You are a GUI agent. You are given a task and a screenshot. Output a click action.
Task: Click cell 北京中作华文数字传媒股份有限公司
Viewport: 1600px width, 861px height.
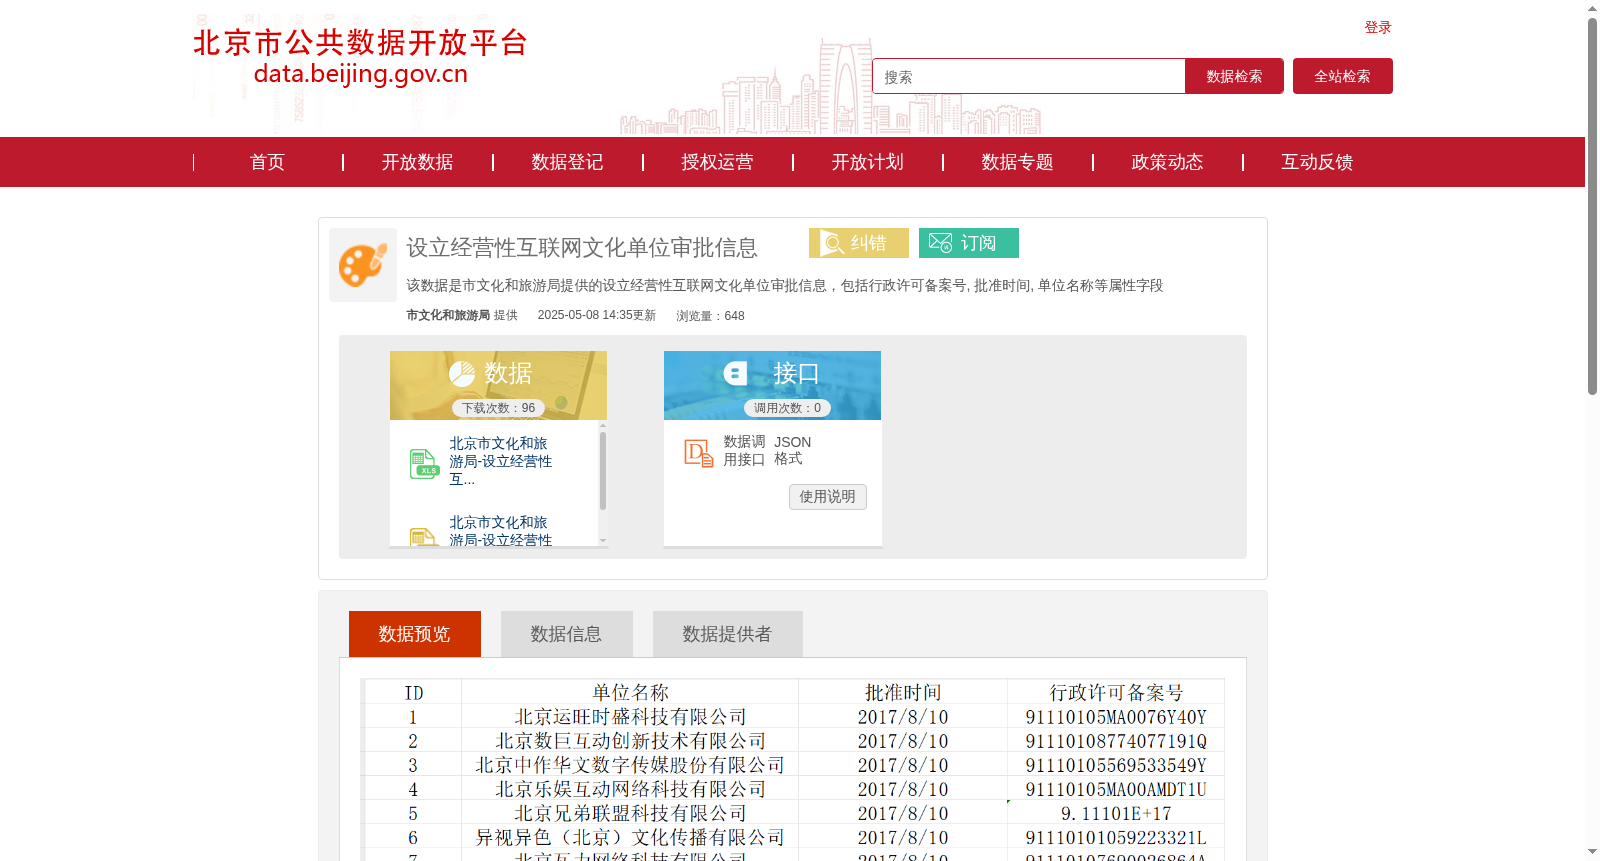point(630,765)
